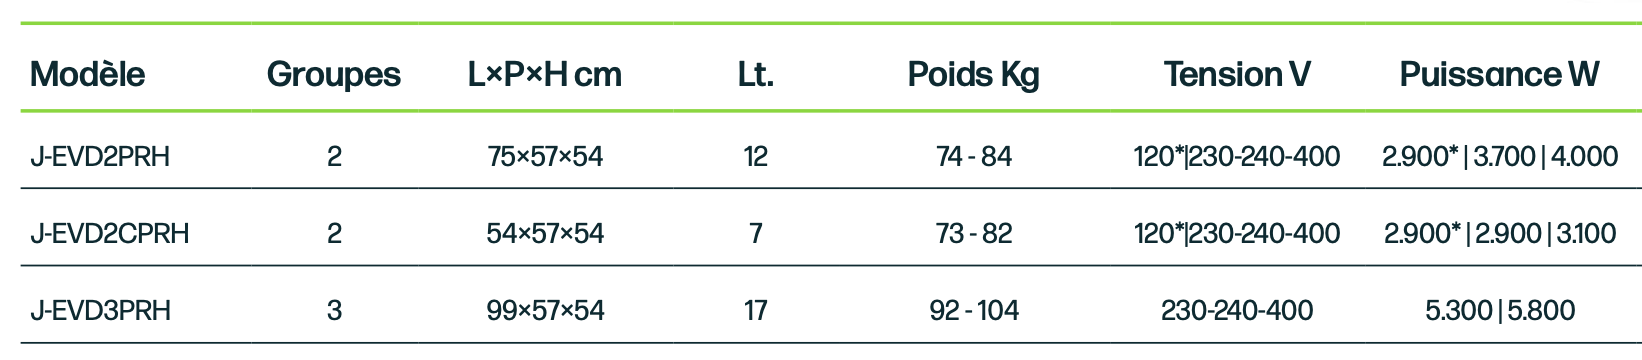This screenshot has height=360, width=1642.
Task: Select the Lt. column header
Action: point(755,74)
